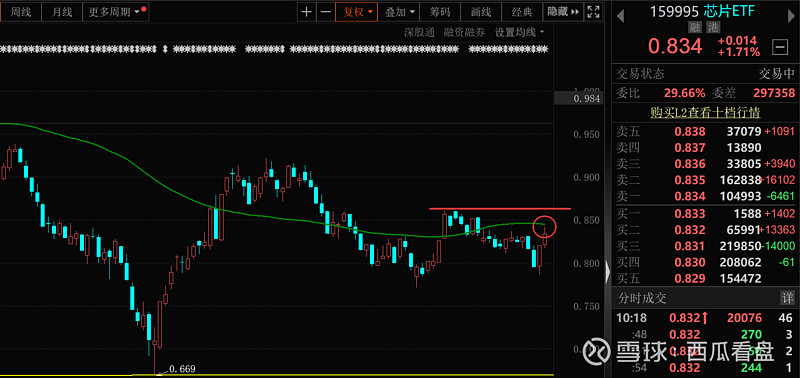The height and width of the screenshot is (378, 800).
Task: Open the 更多周期 period dropdown
Action: point(115,12)
